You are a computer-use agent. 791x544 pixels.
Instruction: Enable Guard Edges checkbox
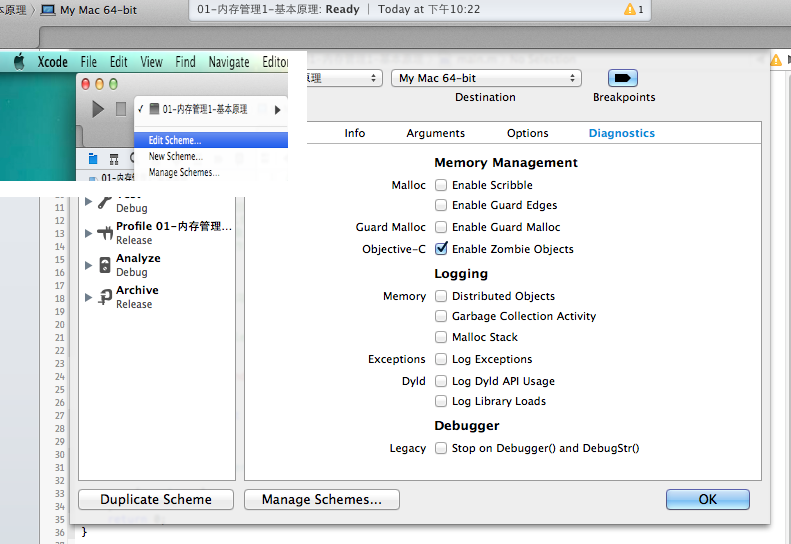click(x=441, y=205)
